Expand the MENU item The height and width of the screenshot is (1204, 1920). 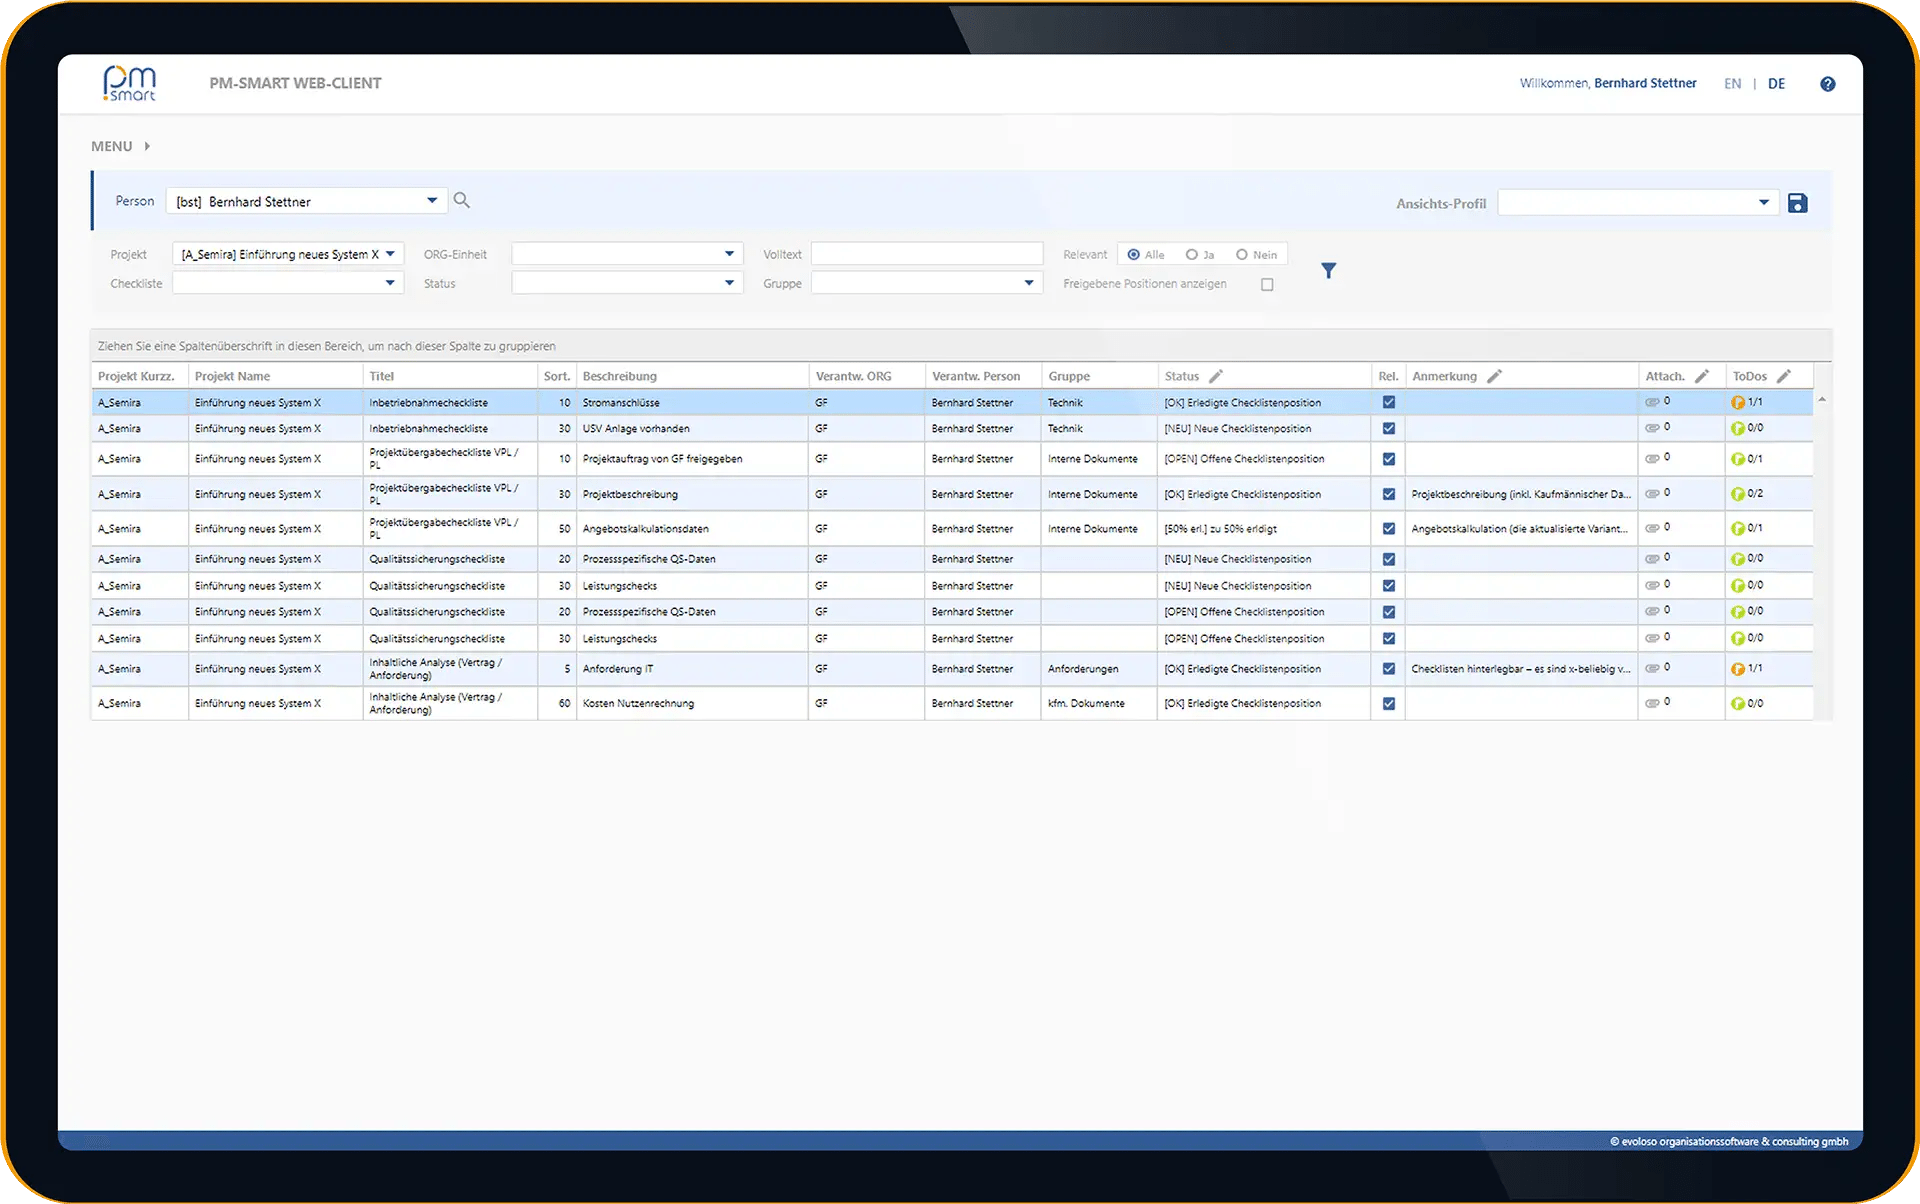point(121,146)
